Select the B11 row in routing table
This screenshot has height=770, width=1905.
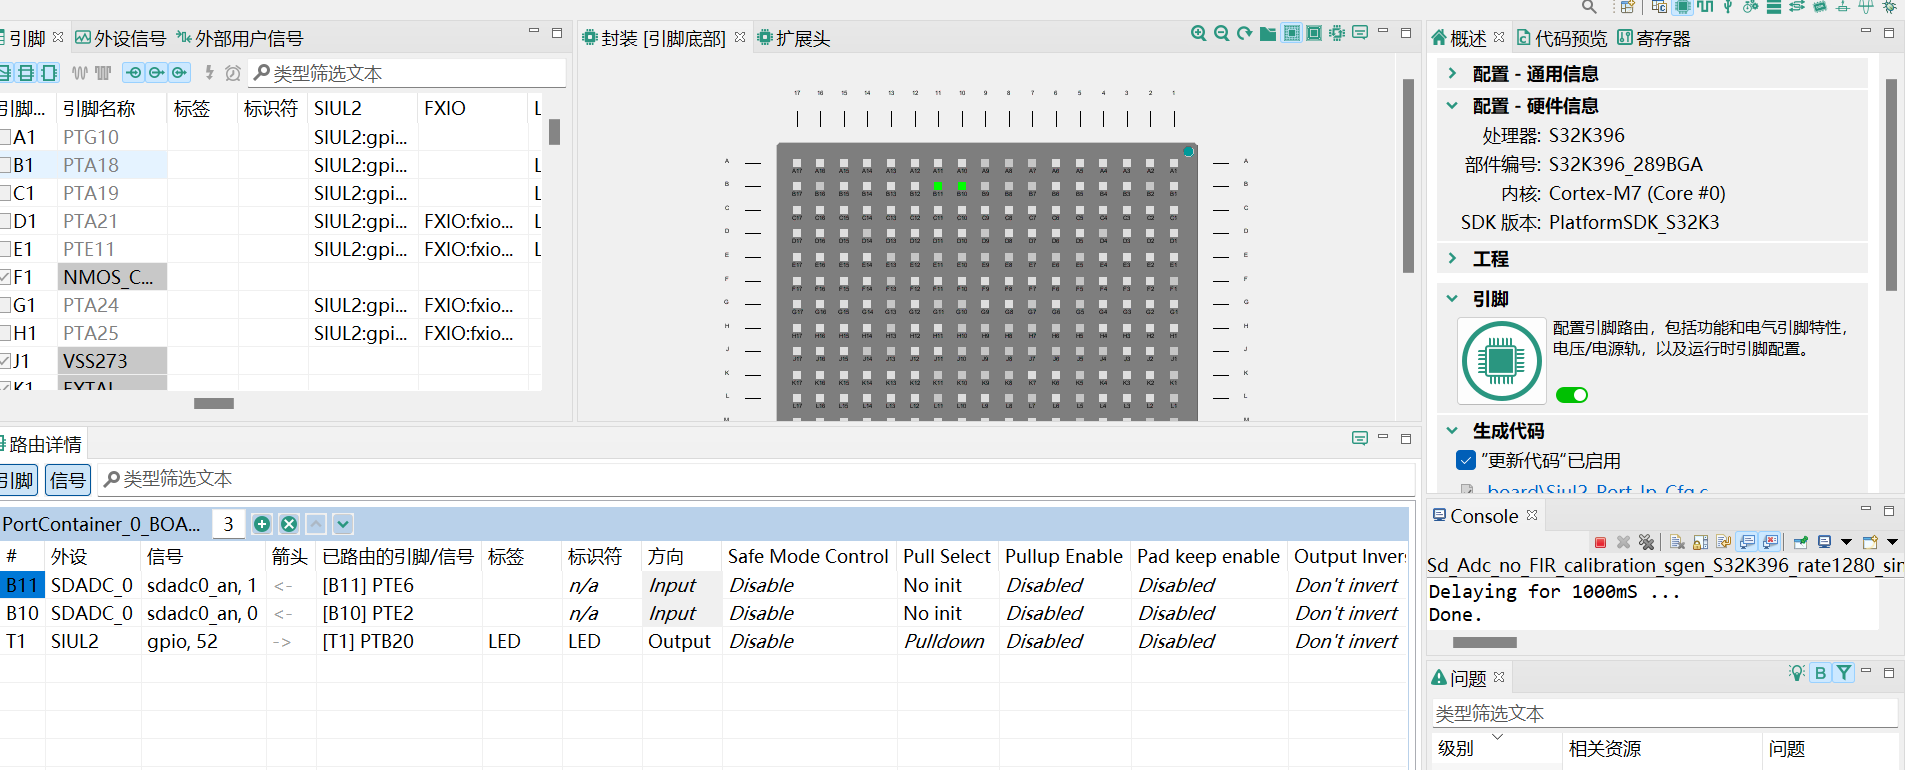pyautogui.click(x=703, y=585)
